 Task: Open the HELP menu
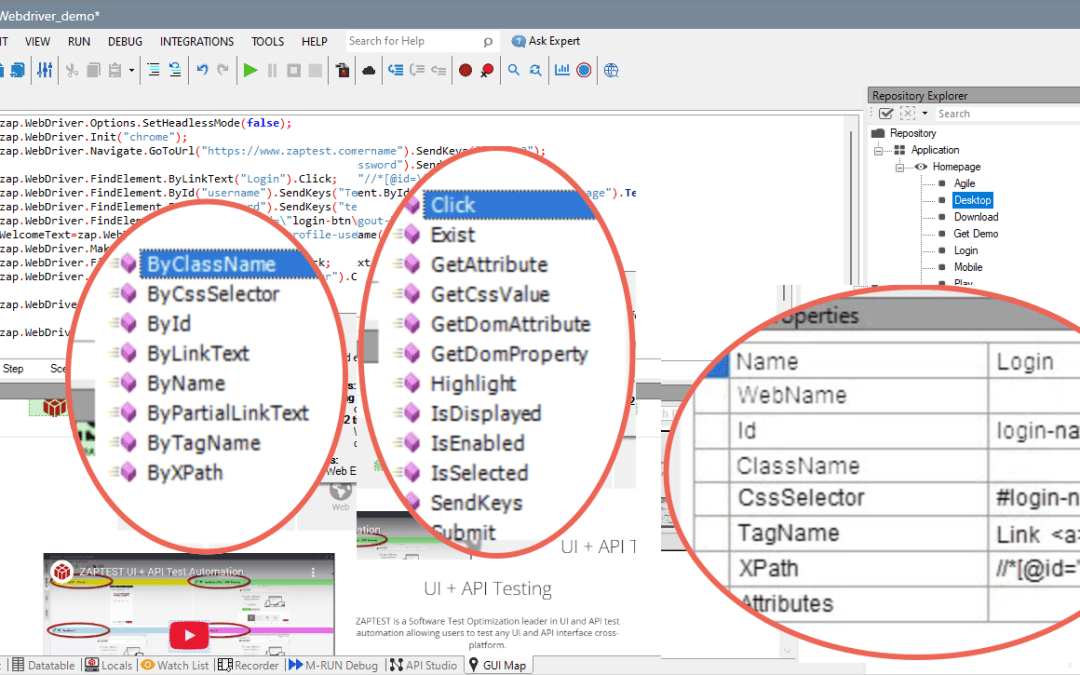[314, 41]
